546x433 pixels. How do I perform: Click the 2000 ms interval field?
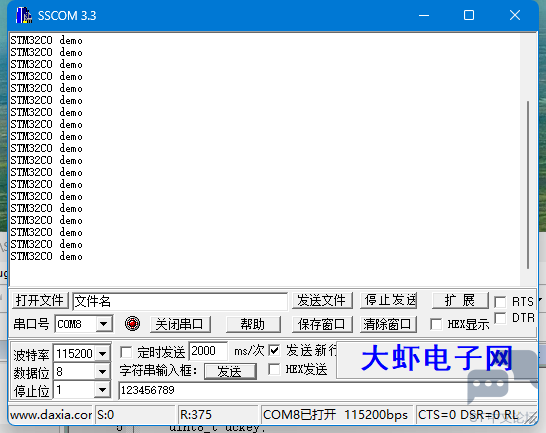coord(208,351)
